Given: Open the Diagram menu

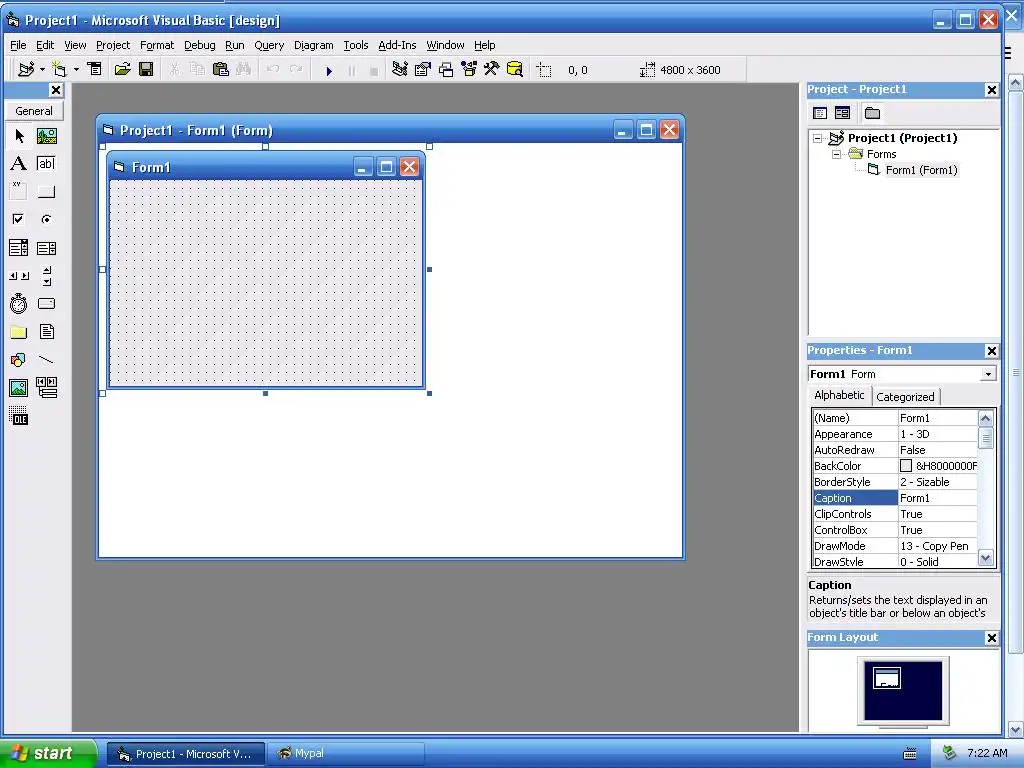Looking at the screenshot, I should 313,45.
